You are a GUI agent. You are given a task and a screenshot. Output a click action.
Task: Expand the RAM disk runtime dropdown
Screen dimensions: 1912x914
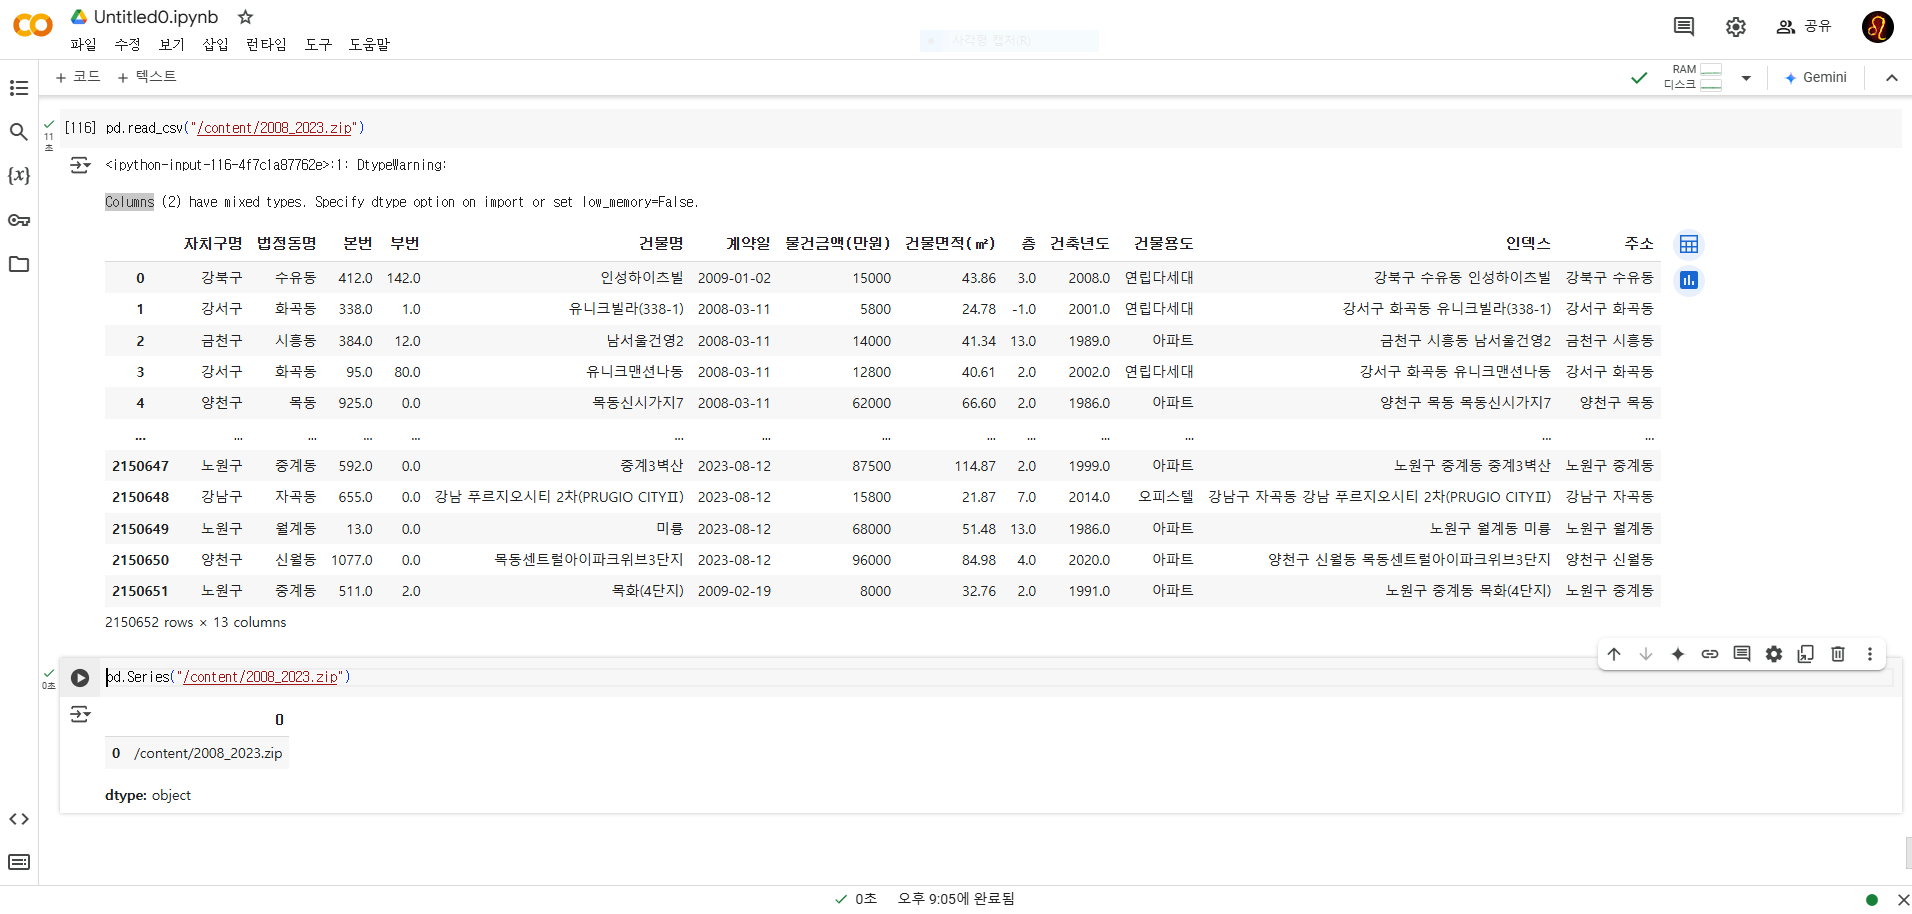coord(1746,78)
